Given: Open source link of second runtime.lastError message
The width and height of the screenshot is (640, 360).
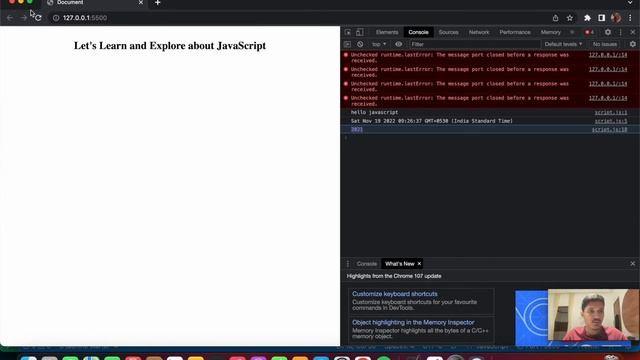Looking at the screenshot, I should coord(608,69).
